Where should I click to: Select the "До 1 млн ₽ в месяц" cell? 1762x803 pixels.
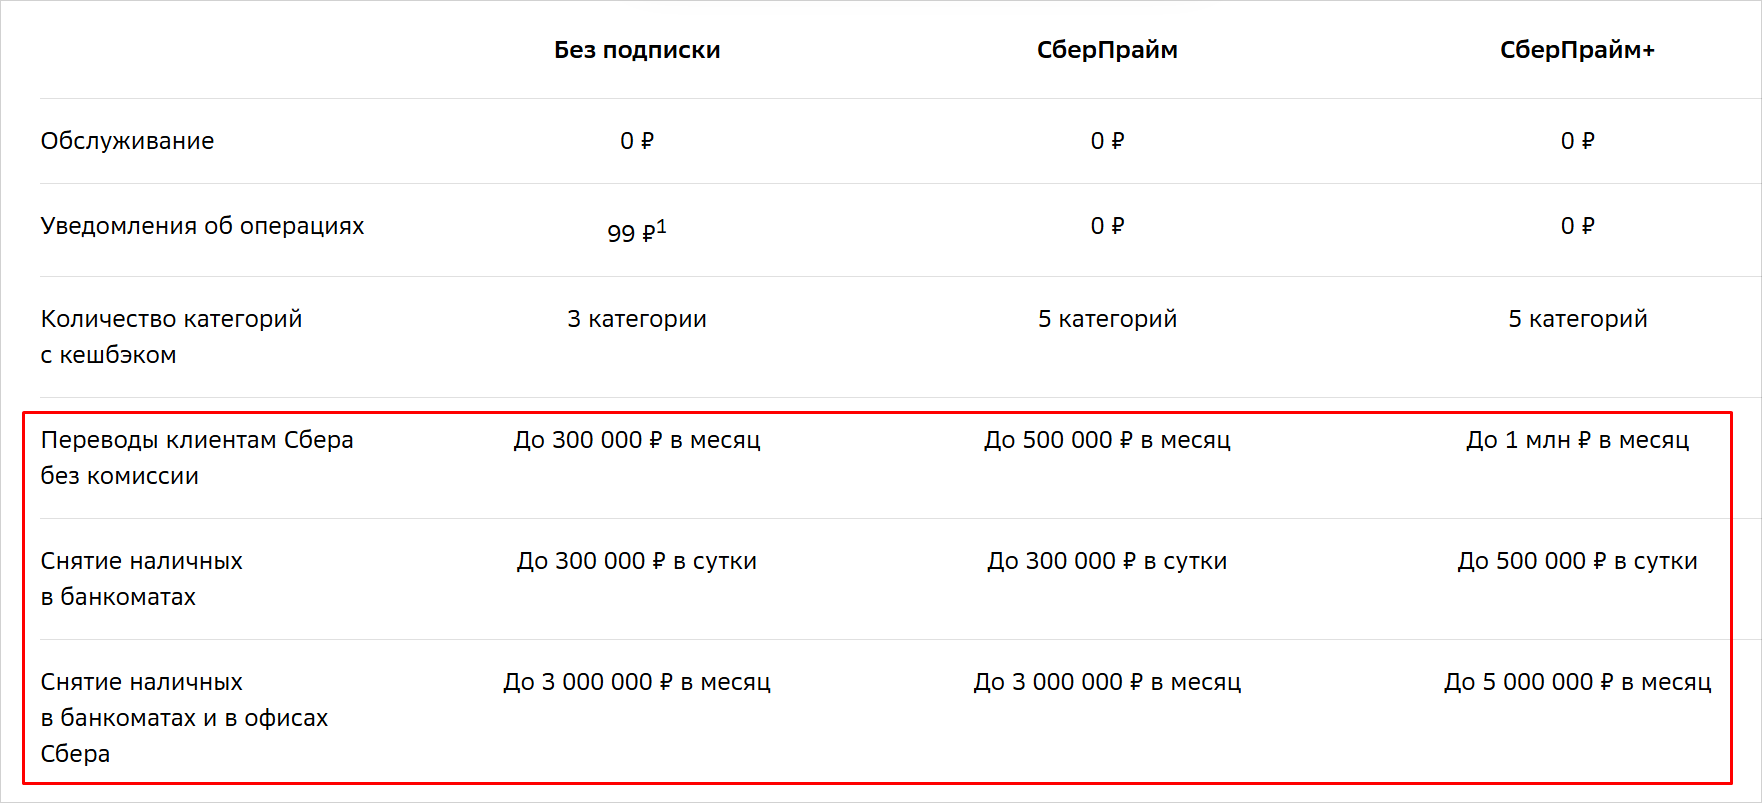1577,440
